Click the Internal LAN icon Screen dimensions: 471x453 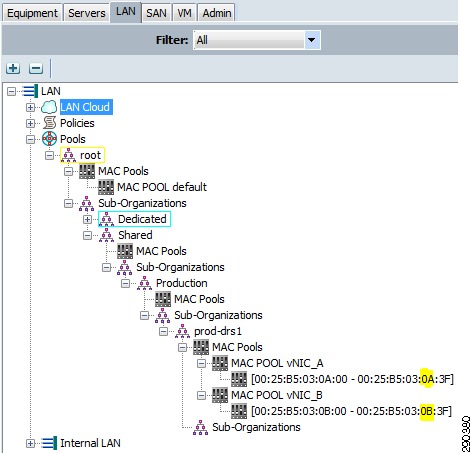[x=49, y=443]
